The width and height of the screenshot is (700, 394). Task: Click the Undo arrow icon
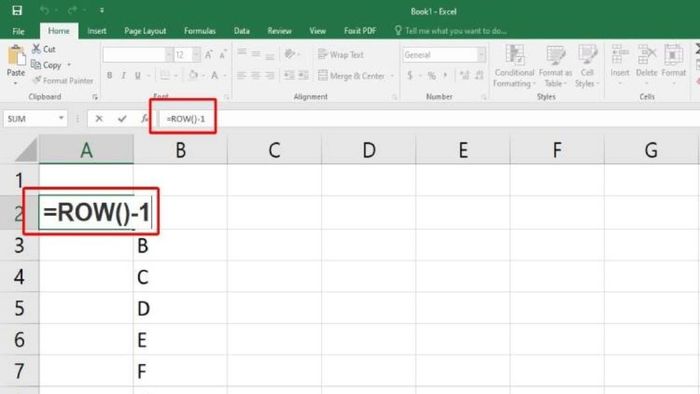point(44,10)
